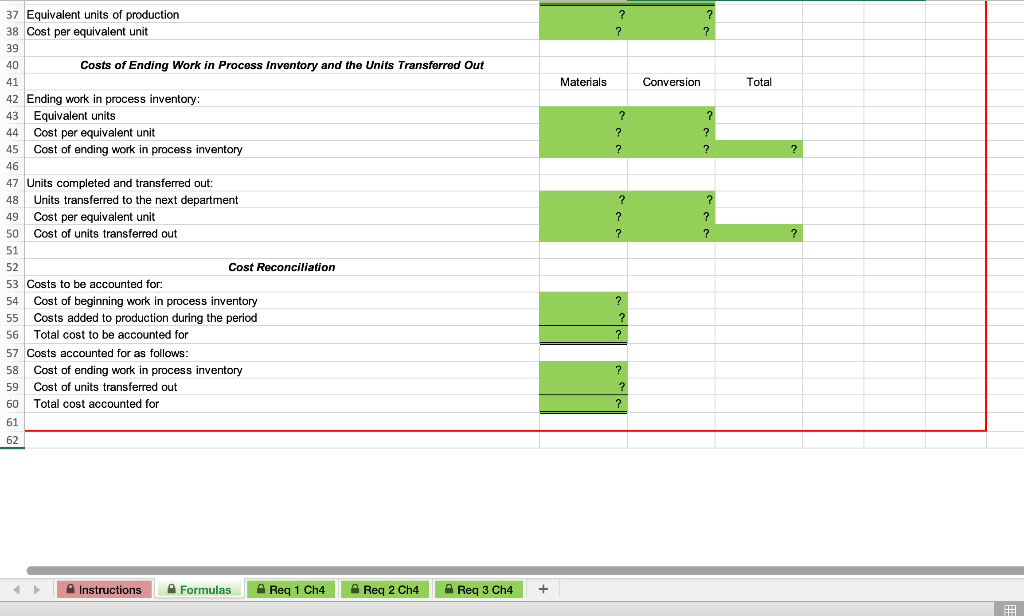This screenshot has height=616, width=1024.
Task: Select the Materials column header cell
Action: (583, 82)
